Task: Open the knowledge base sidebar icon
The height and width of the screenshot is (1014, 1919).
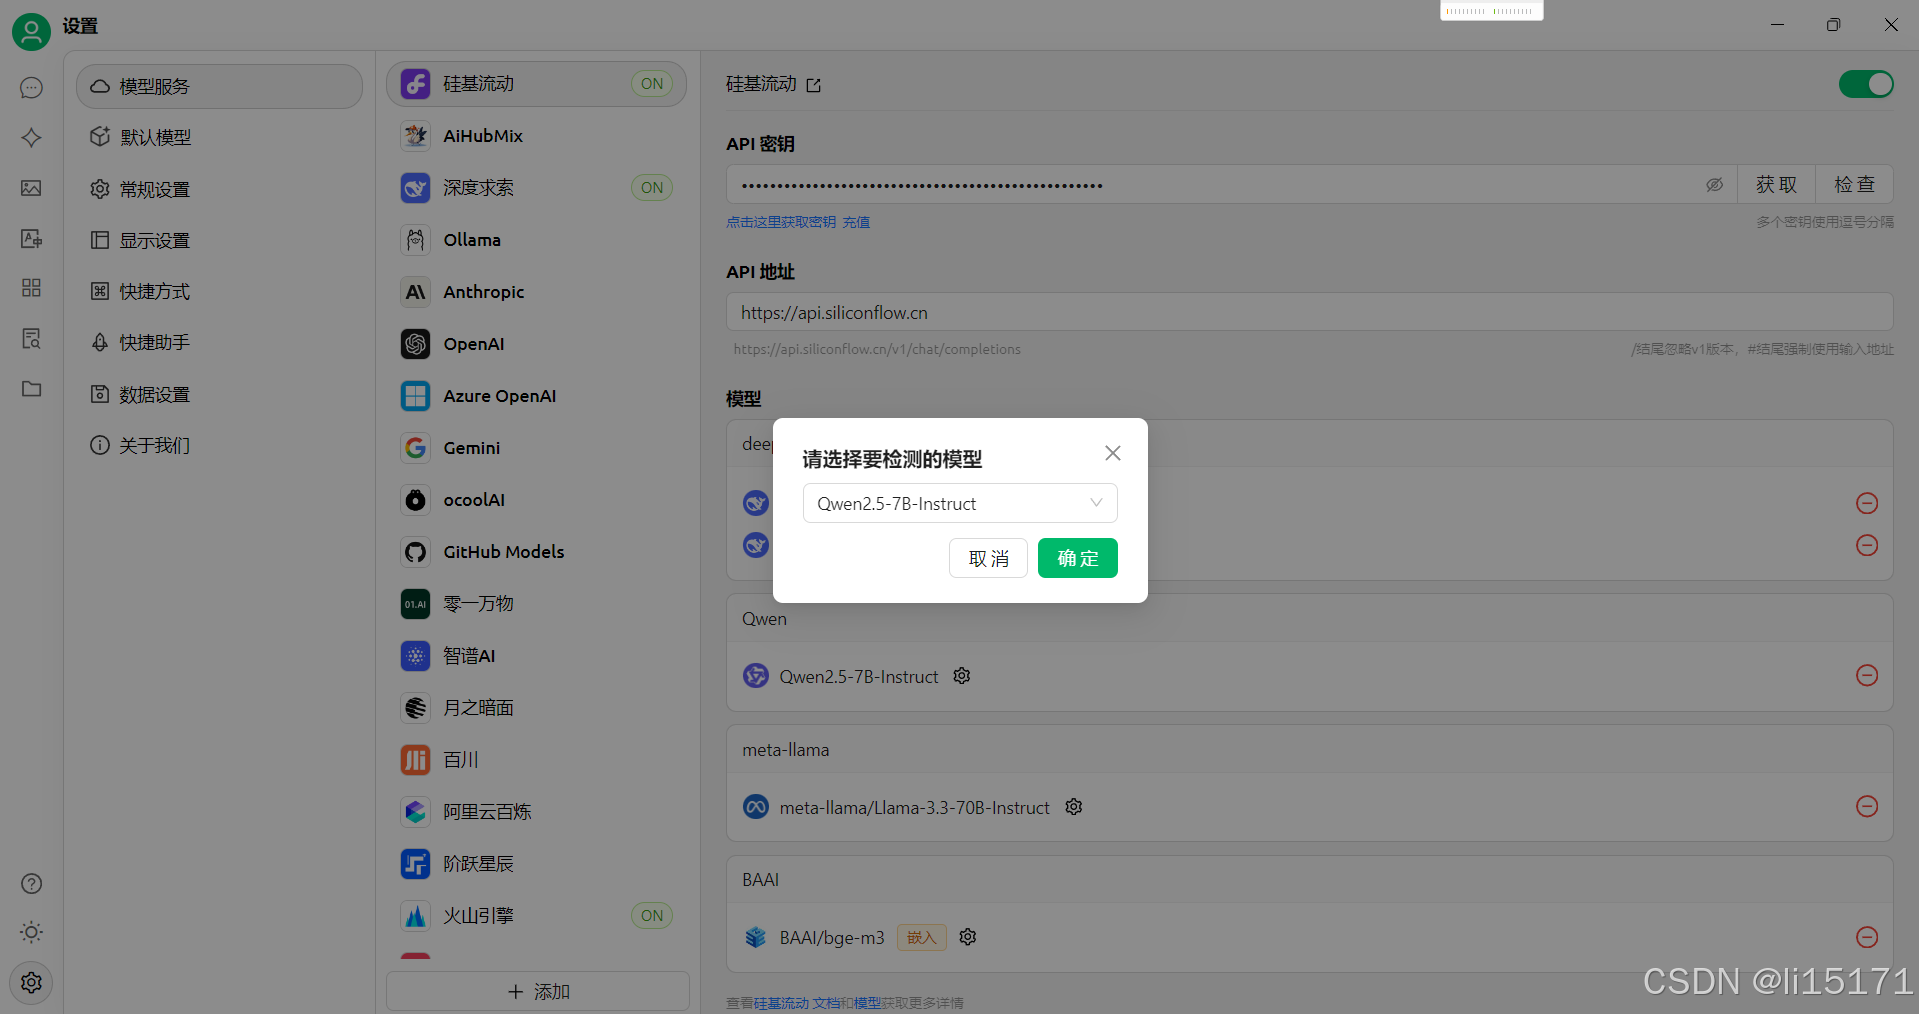Action: click(x=31, y=338)
